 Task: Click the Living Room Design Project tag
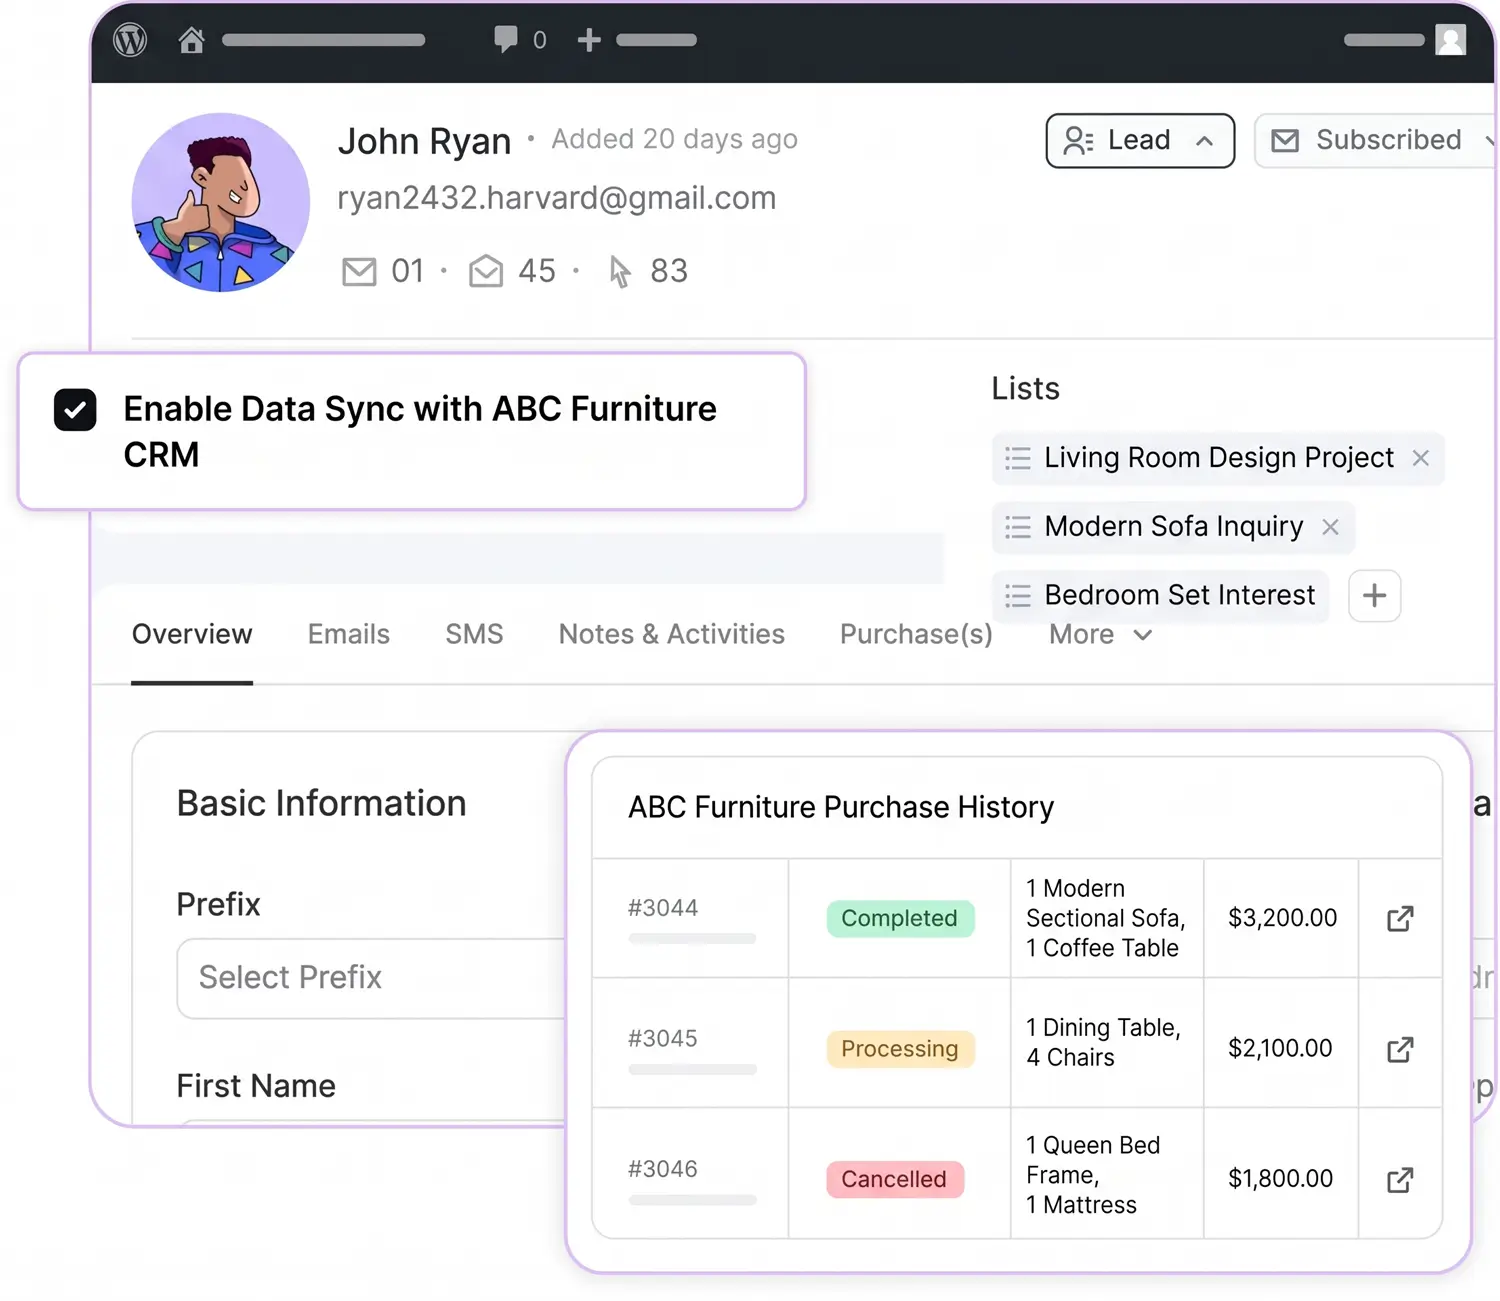point(1218,458)
